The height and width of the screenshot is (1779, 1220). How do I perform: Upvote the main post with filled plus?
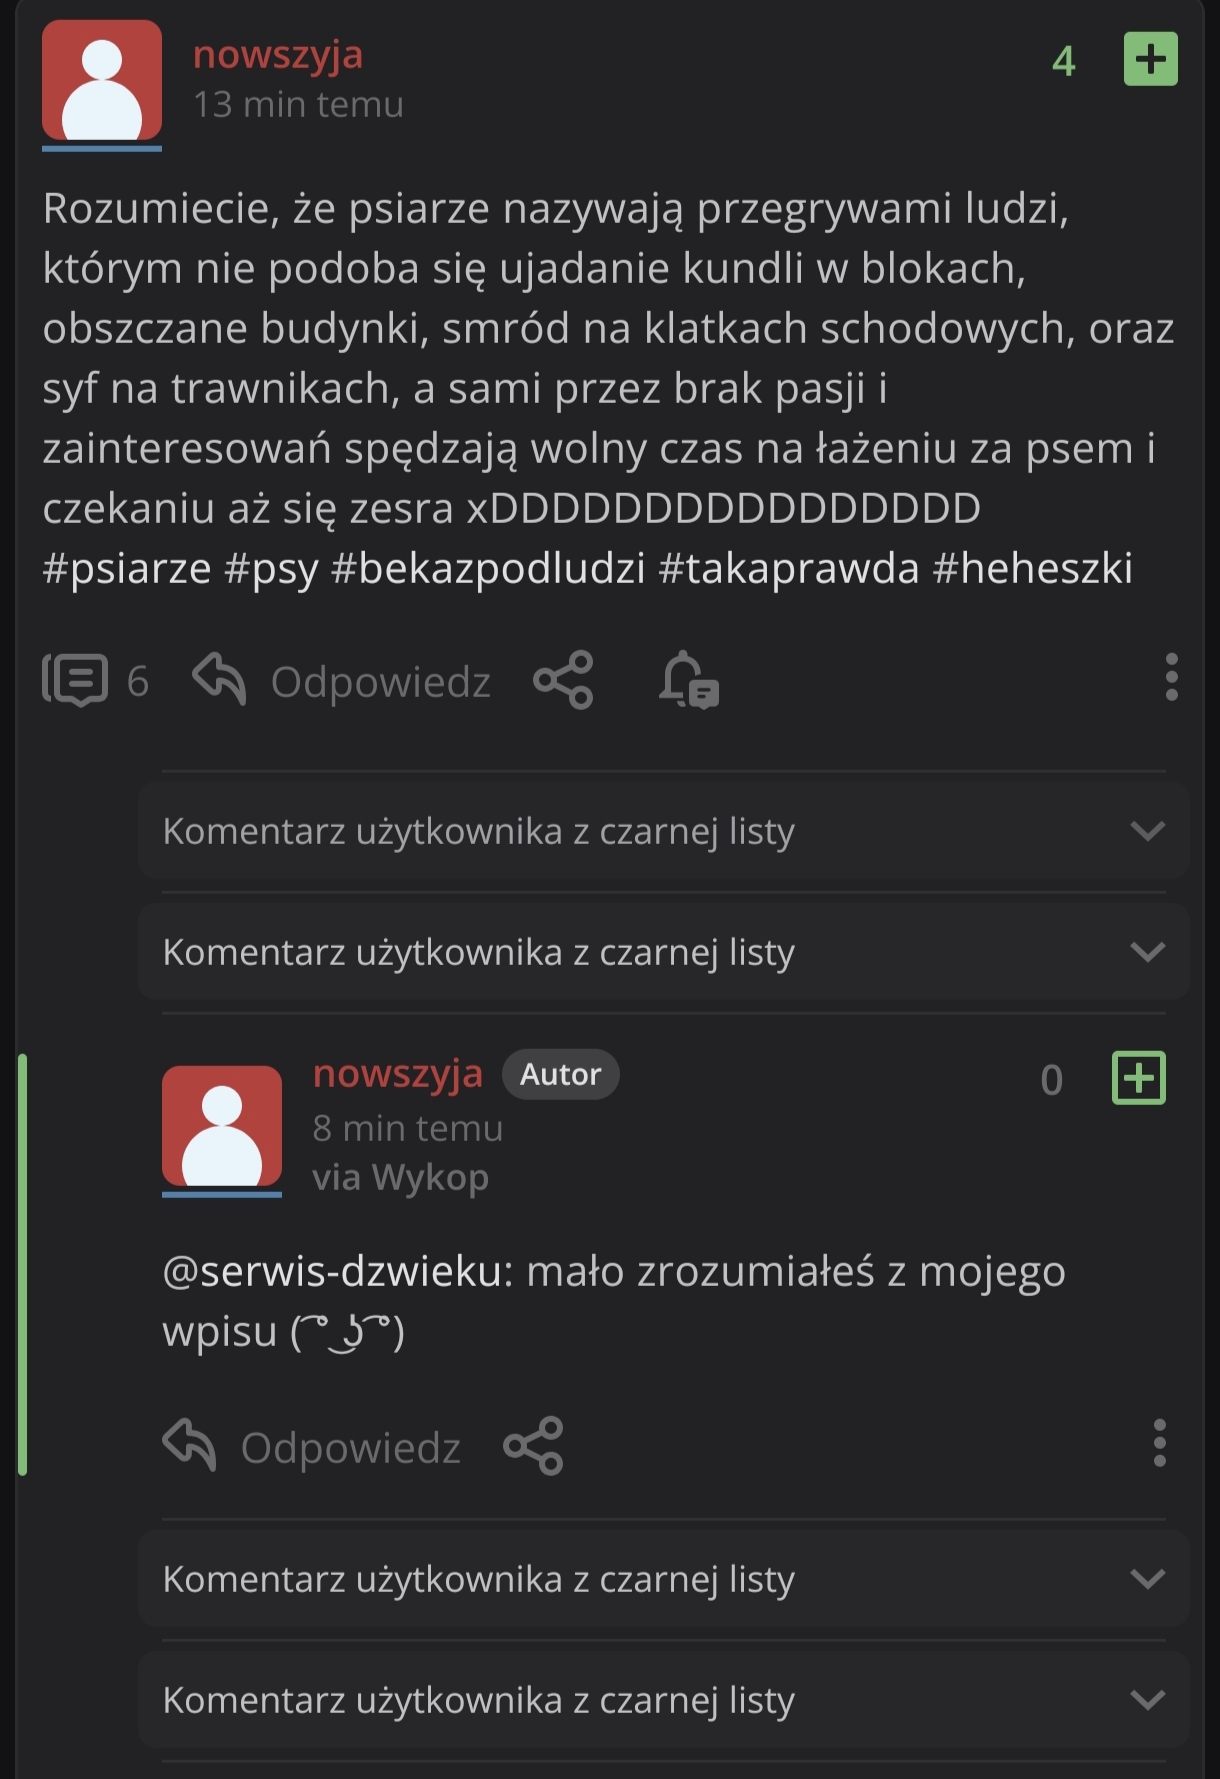(1150, 59)
